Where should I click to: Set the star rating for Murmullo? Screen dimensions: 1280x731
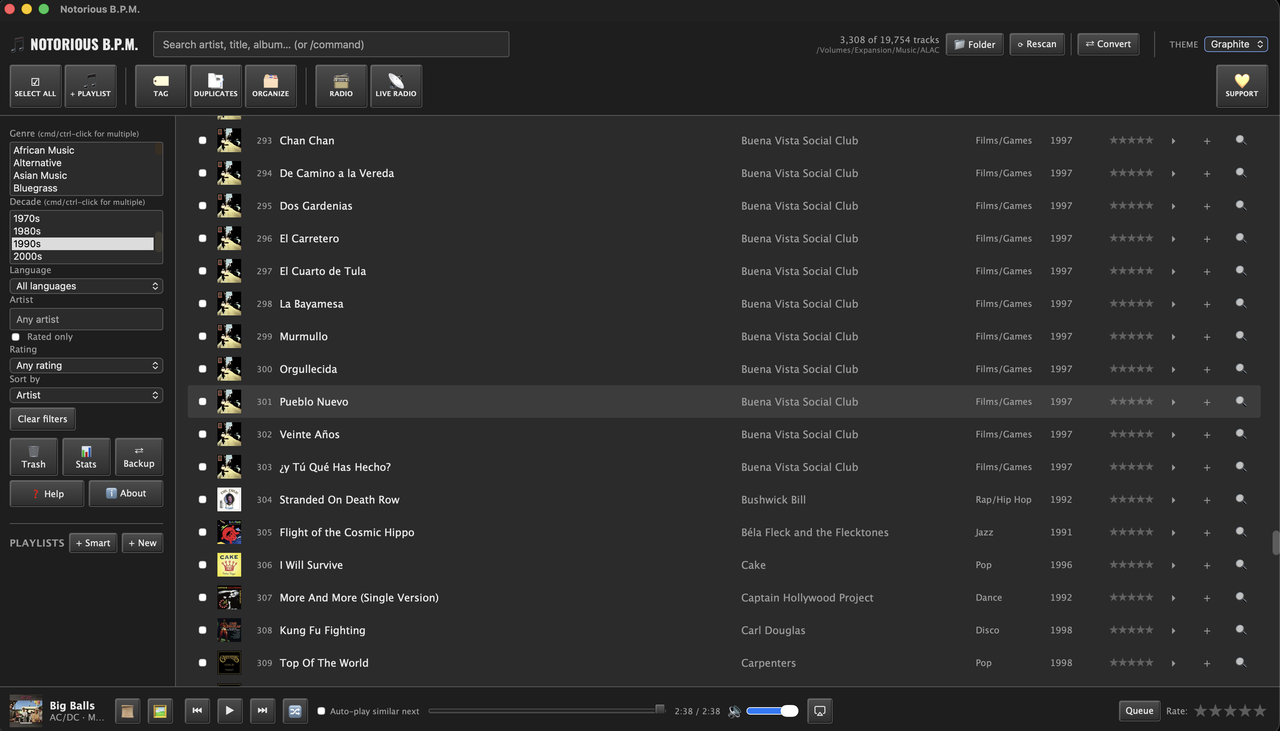click(x=1131, y=337)
